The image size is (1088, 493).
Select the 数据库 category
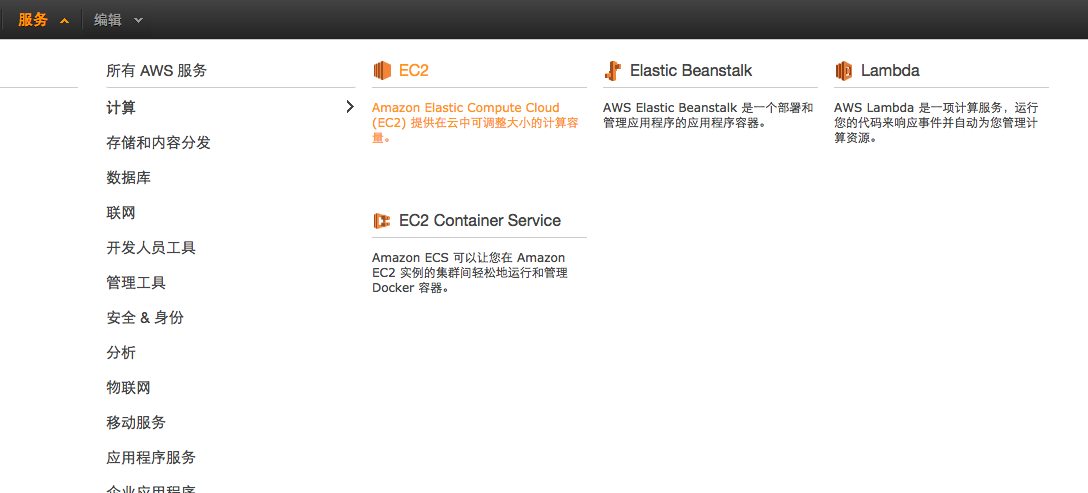coord(128,178)
